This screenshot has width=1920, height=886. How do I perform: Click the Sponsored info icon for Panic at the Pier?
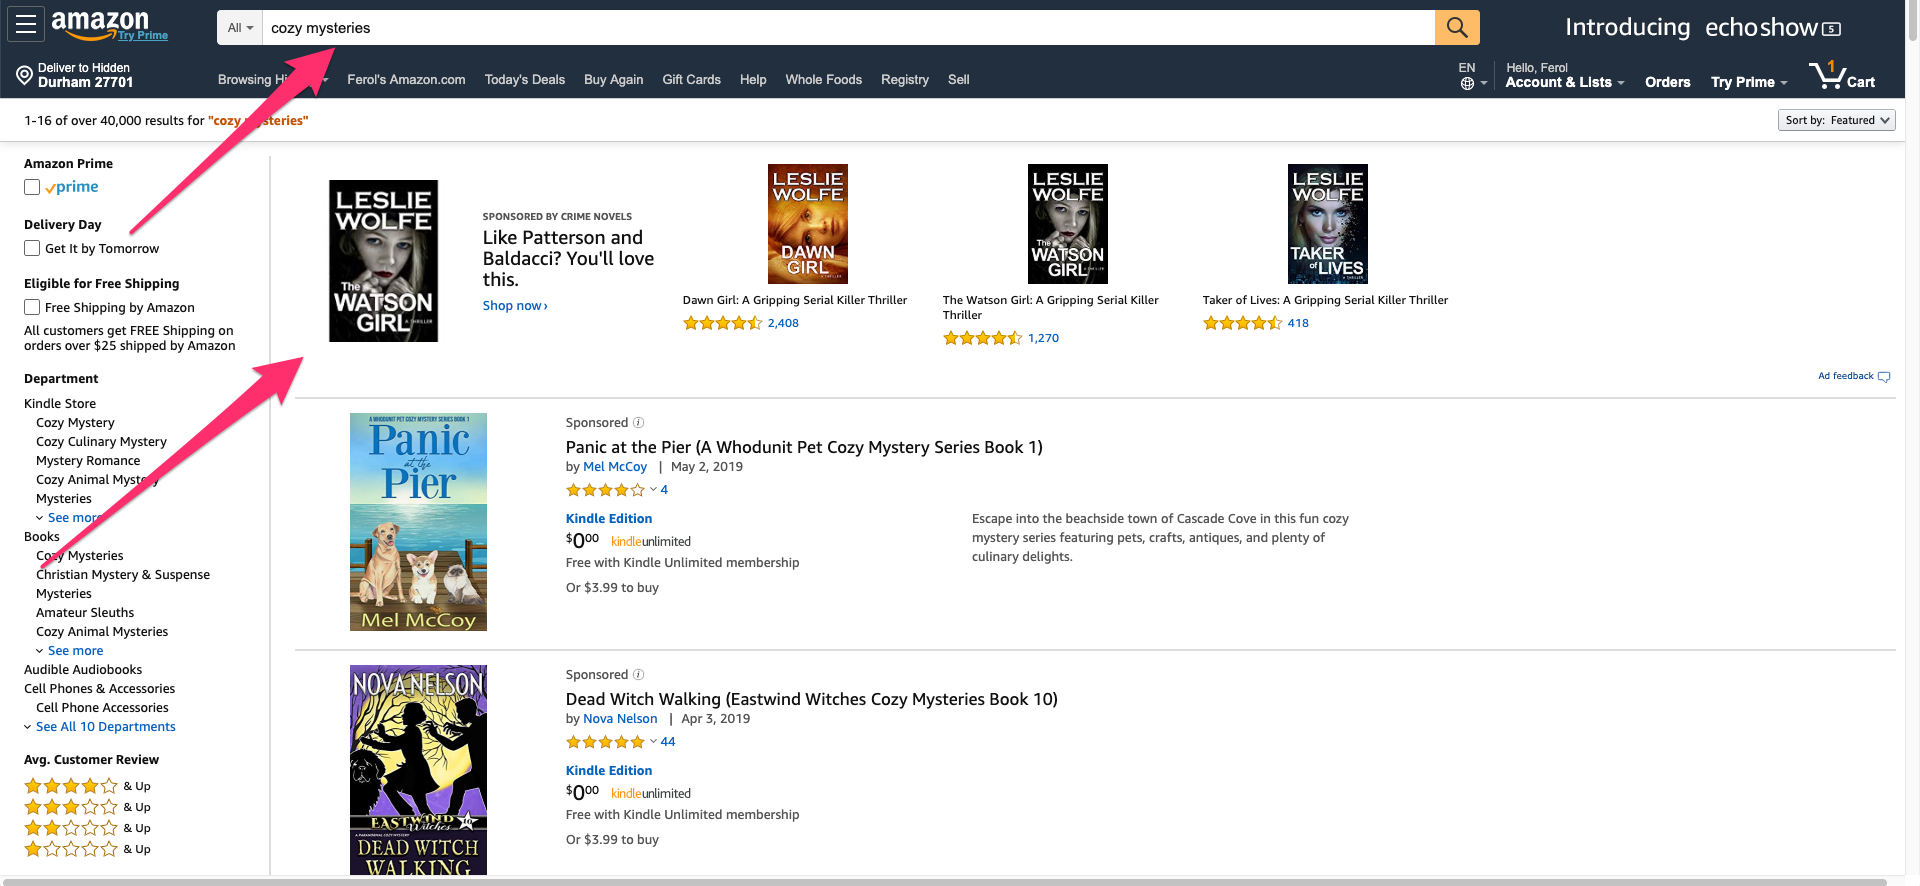[638, 423]
